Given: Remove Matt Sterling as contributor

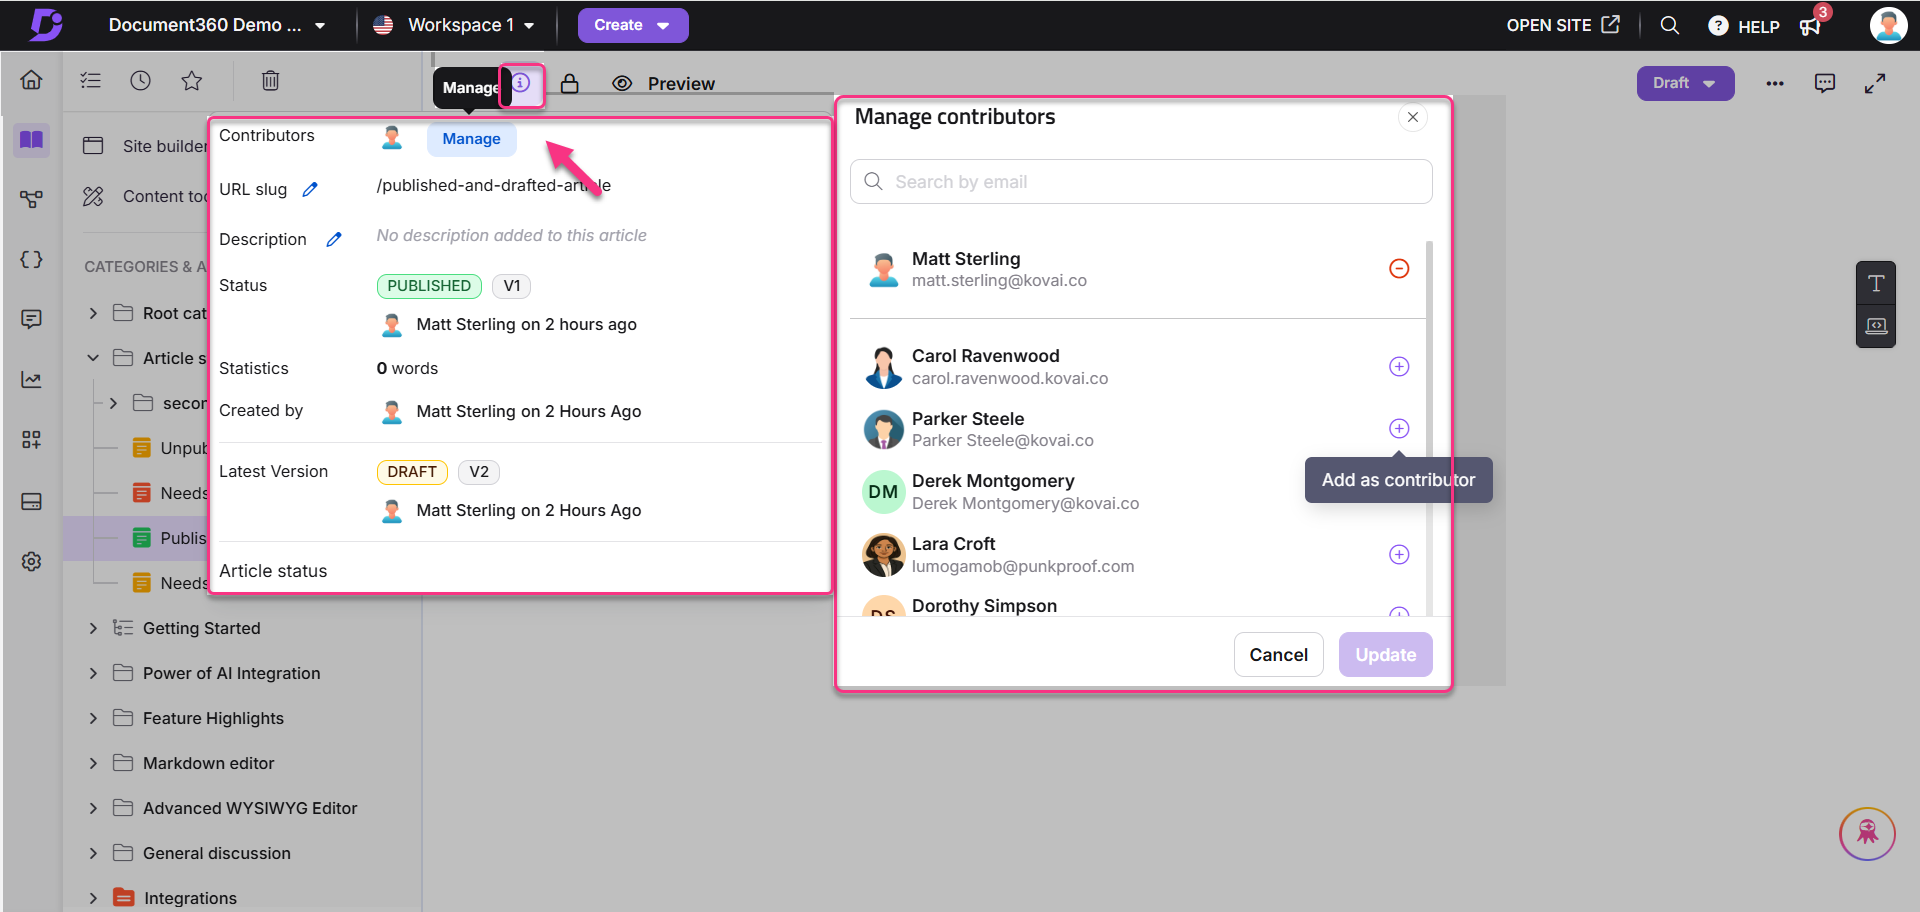Looking at the screenshot, I should tap(1399, 268).
